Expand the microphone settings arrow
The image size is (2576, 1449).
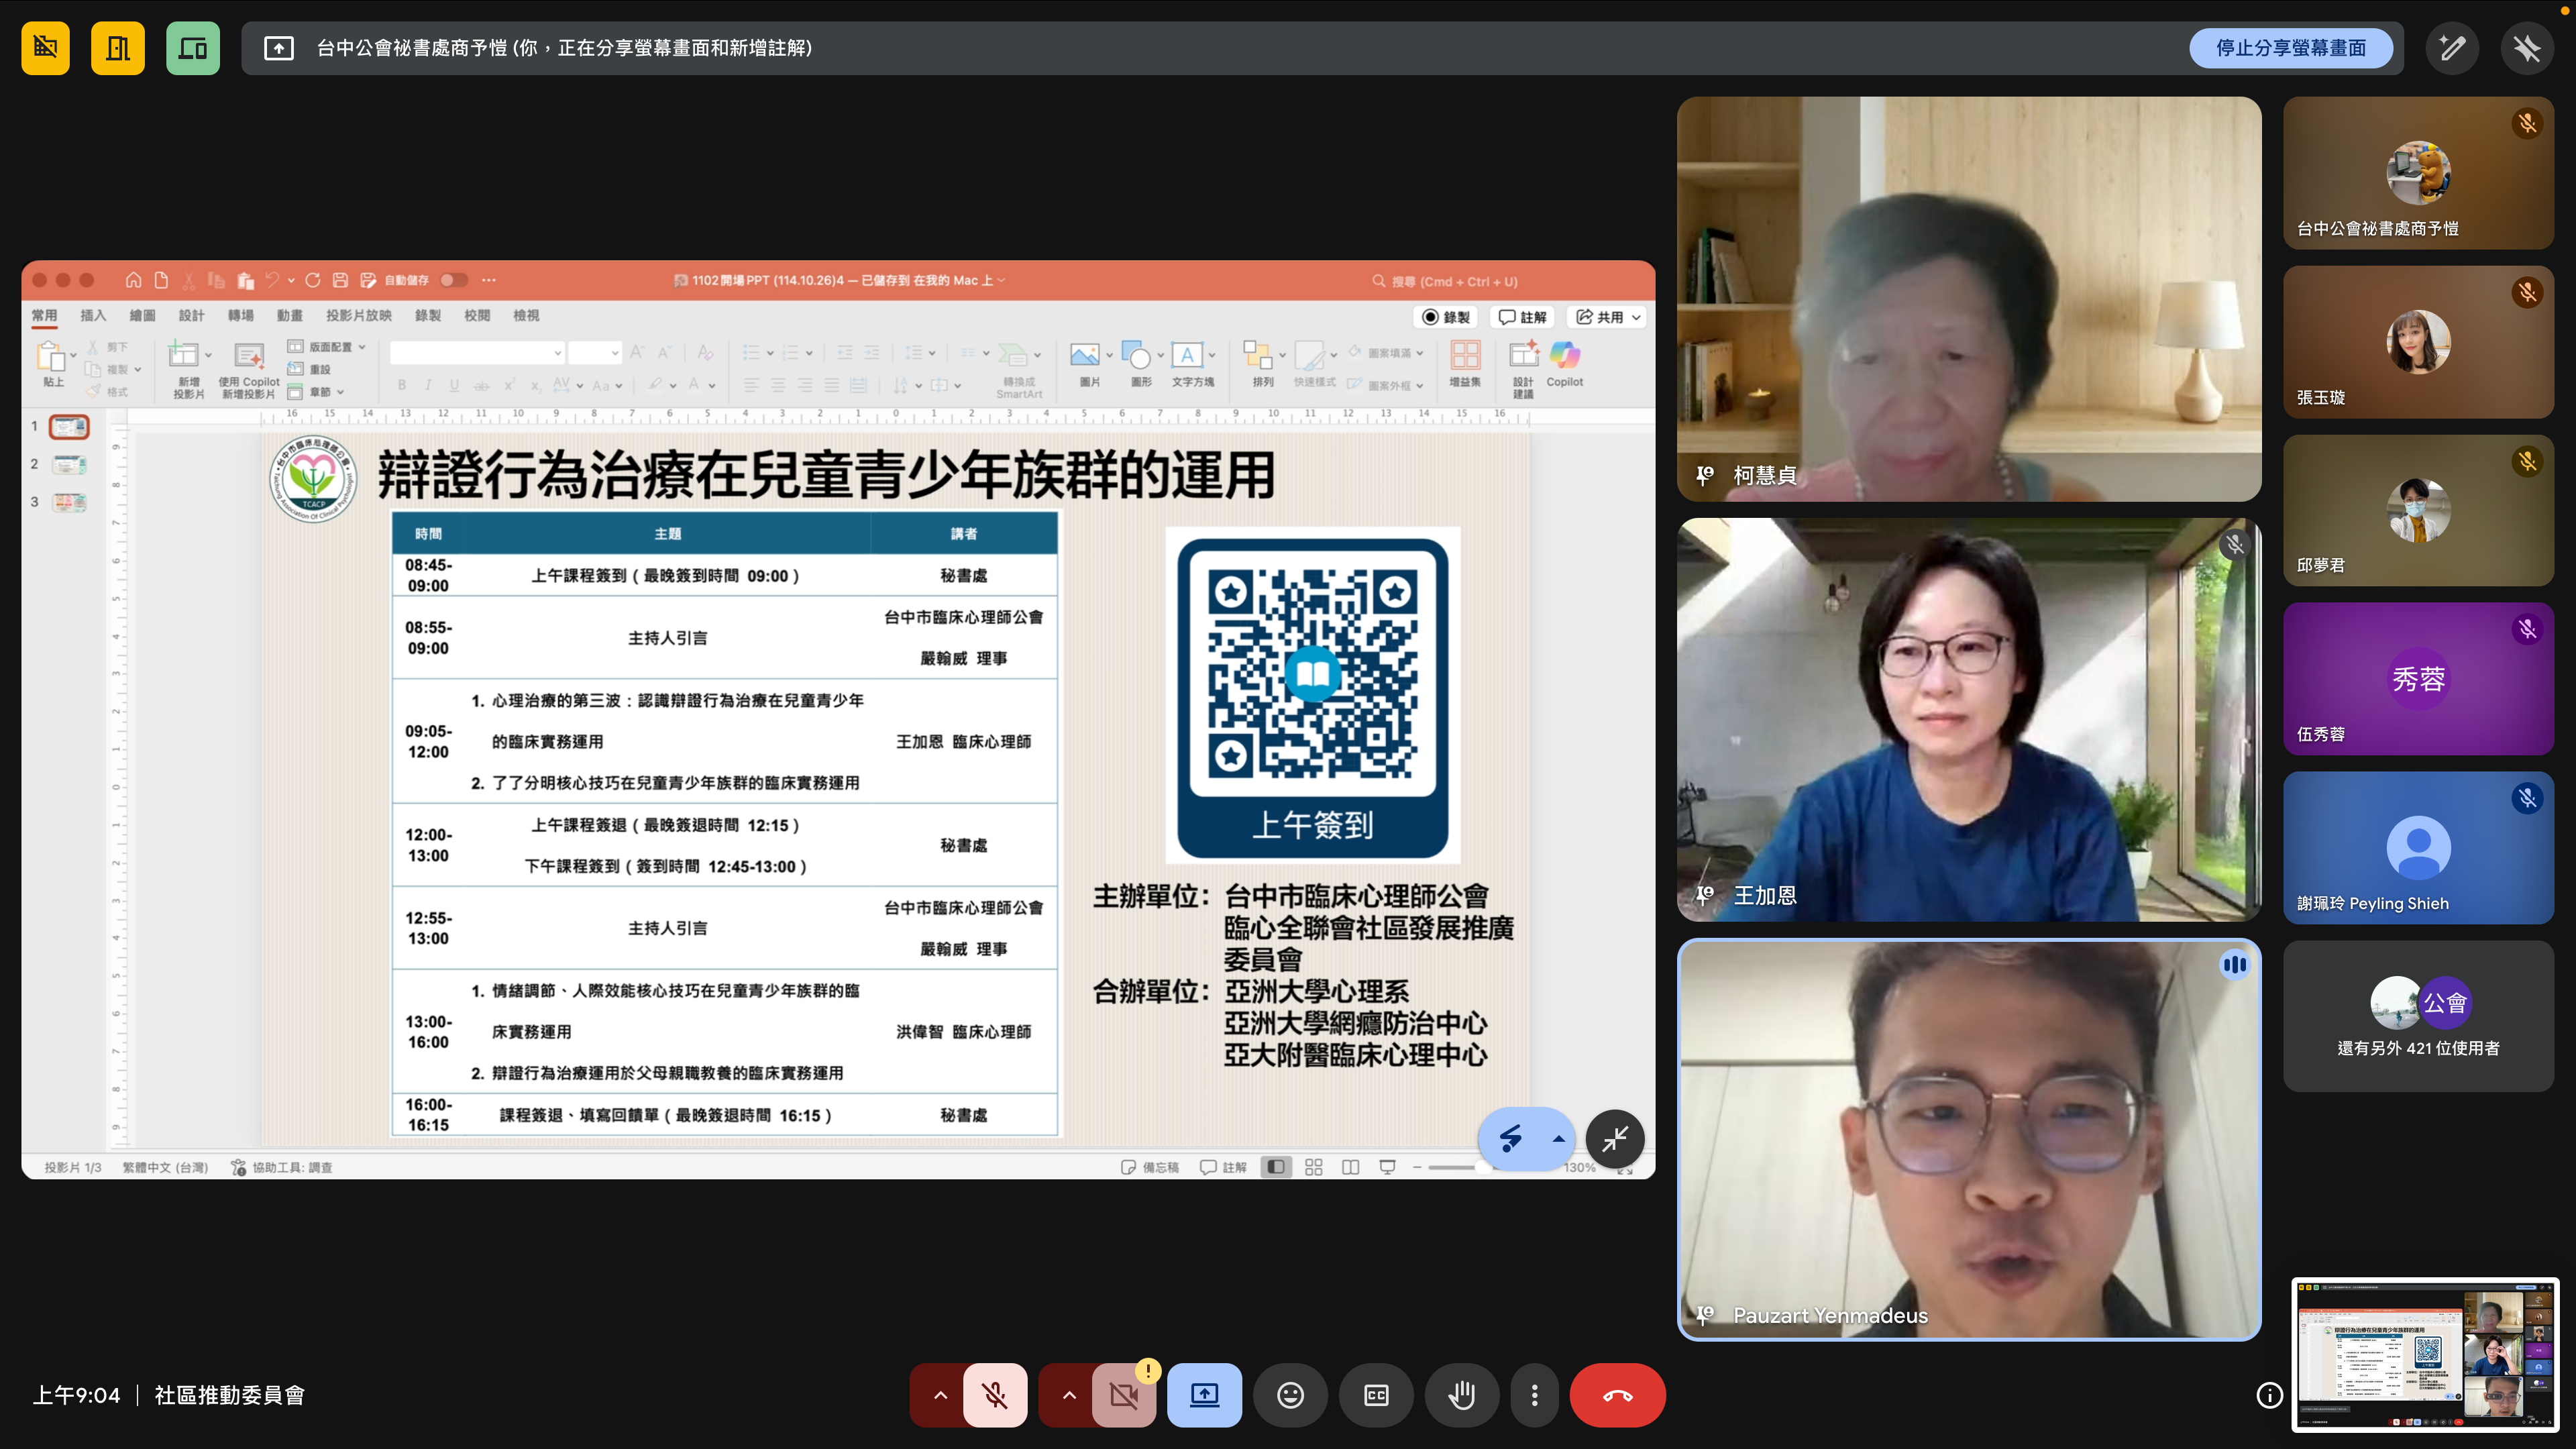tap(940, 1395)
